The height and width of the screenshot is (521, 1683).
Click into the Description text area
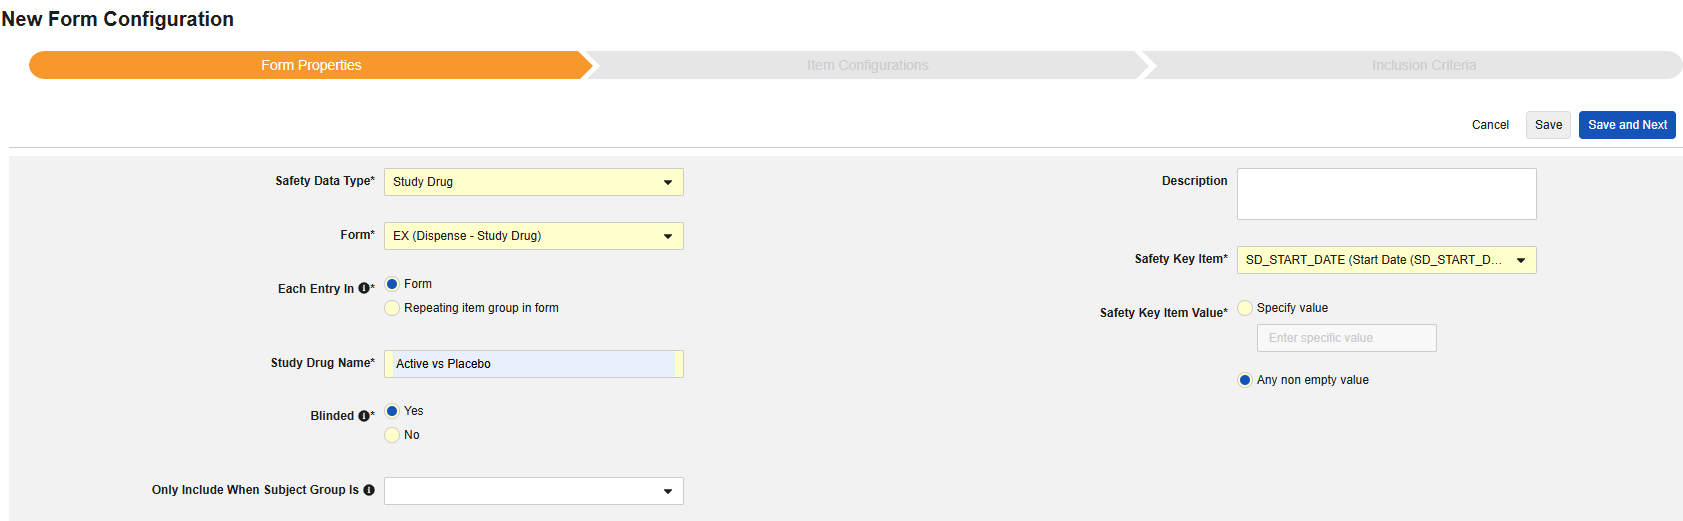(x=1386, y=194)
